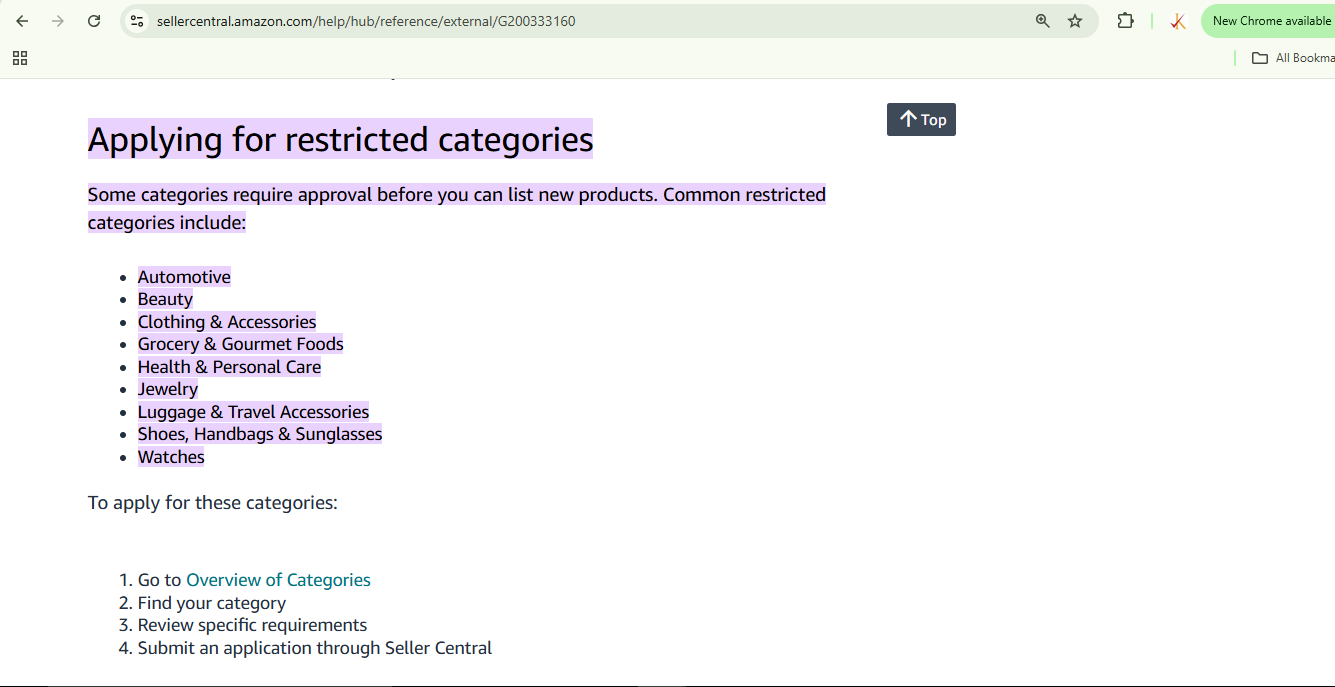1335x687 pixels.
Task: Open the Extensions puzzle icon
Action: (x=1125, y=21)
